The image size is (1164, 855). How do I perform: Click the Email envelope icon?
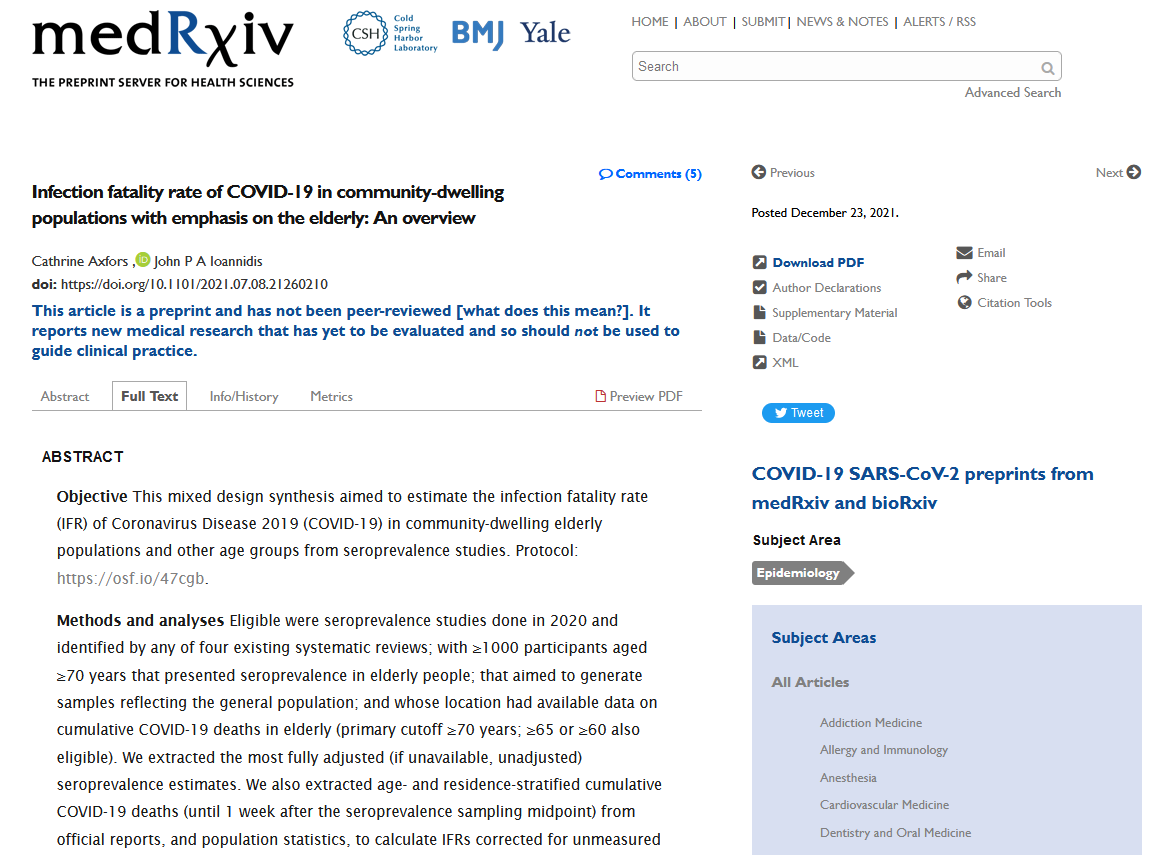click(964, 253)
